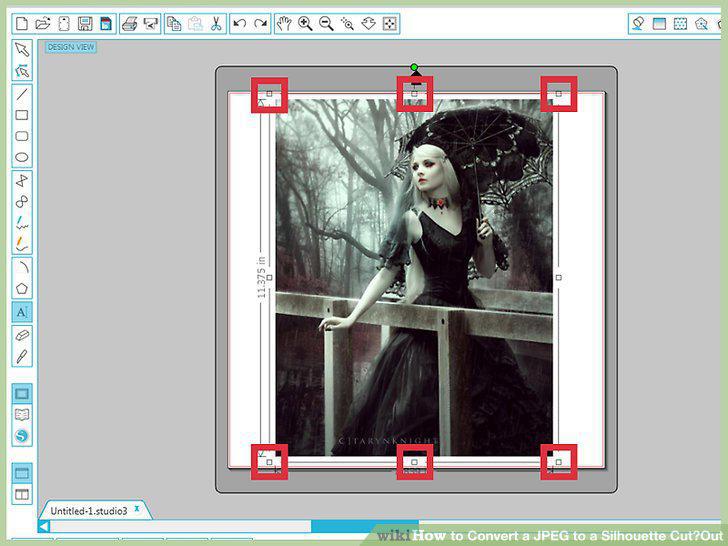Pick the Regular Polygon pentagon tool
Image resolution: width=728 pixels, height=546 pixels.
[x=22, y=288]
